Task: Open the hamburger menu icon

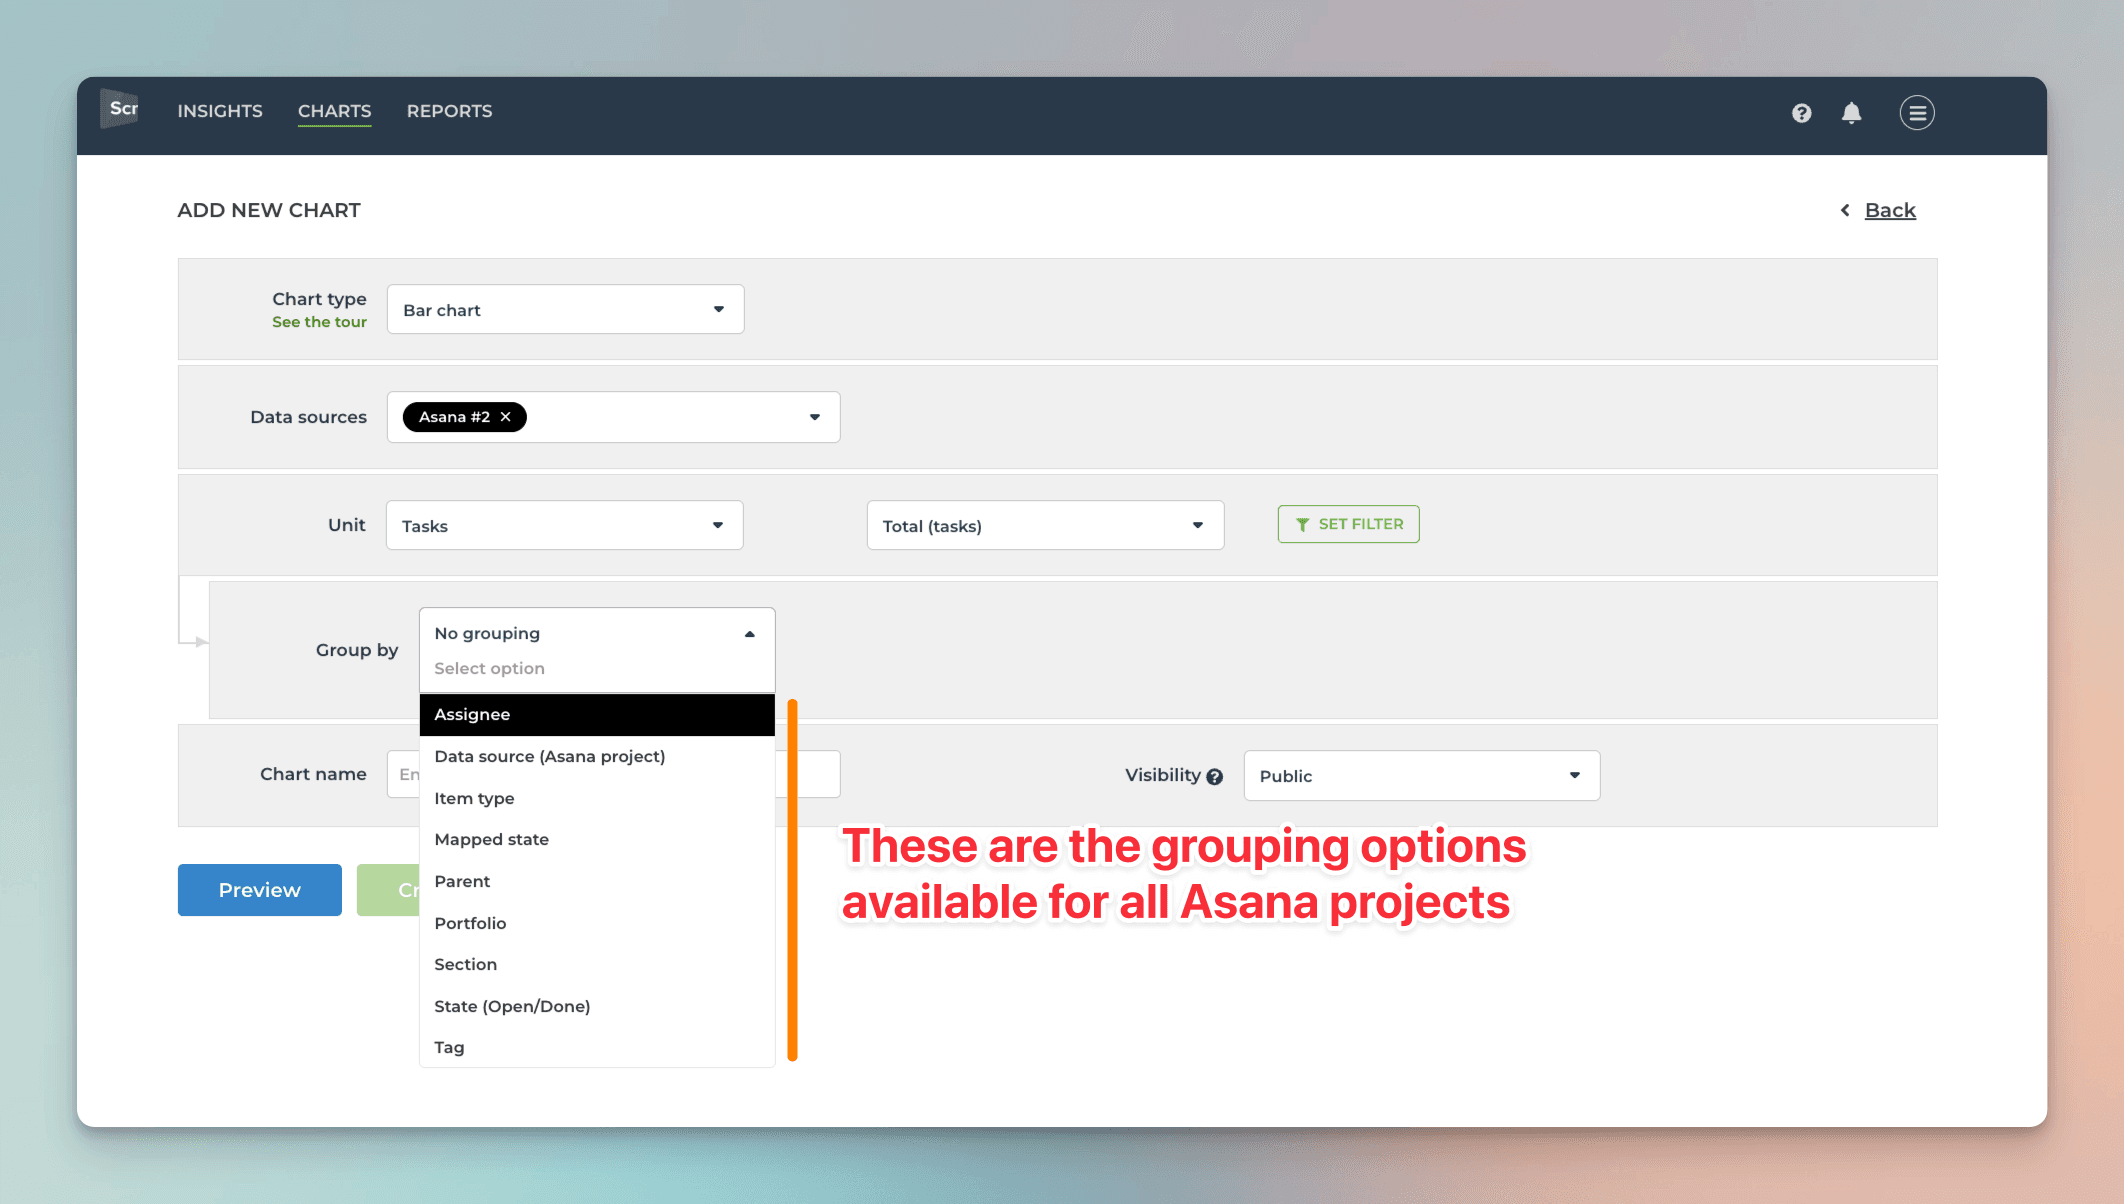Action: tap(1916, 113)
